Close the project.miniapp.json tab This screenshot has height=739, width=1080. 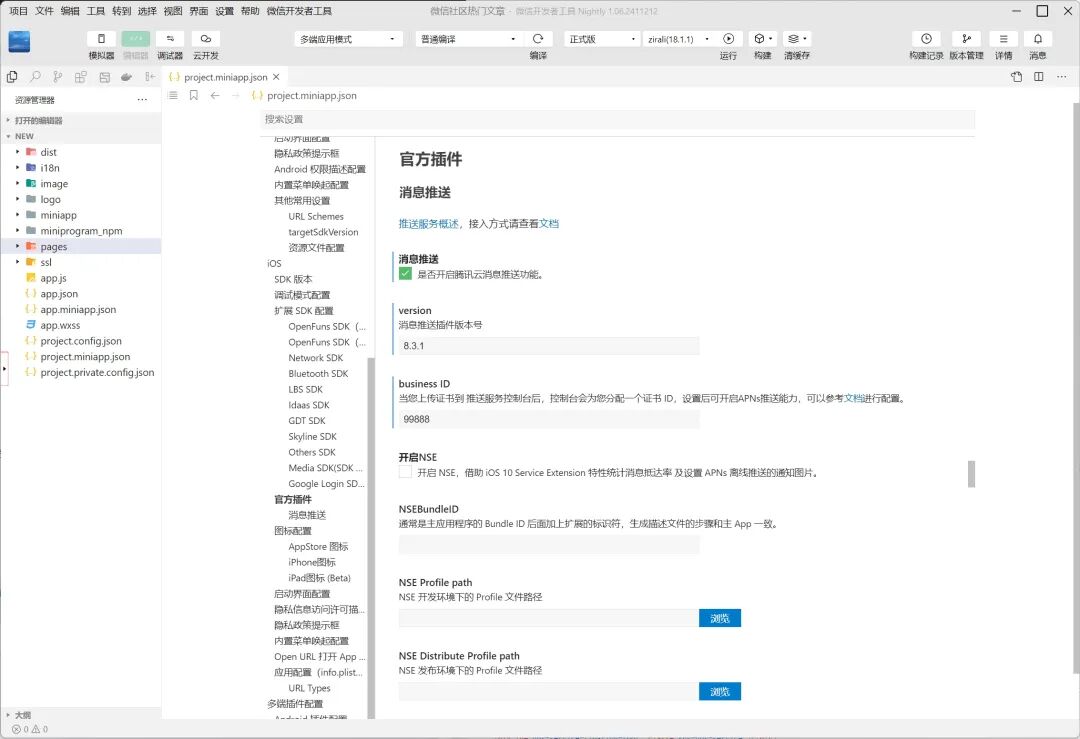click(x=276, y=77)
